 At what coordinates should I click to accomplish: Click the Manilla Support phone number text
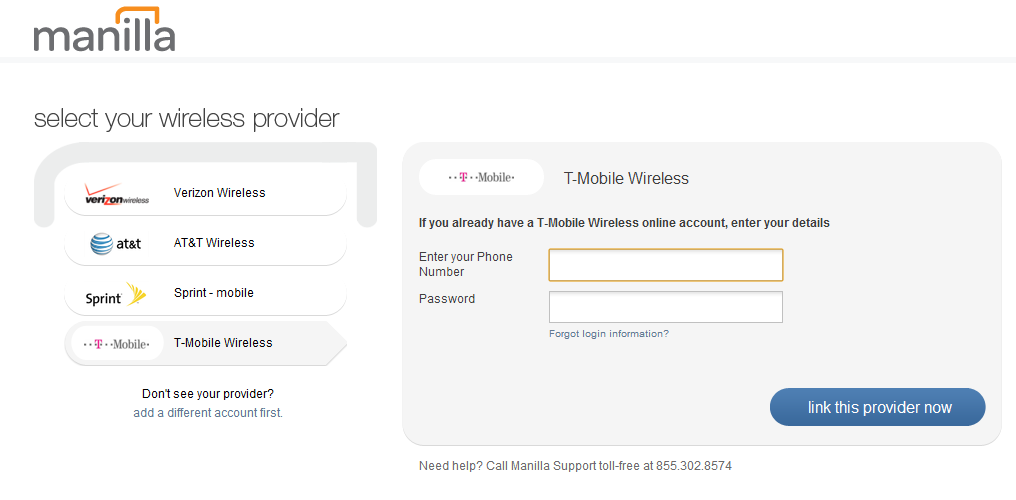[693, 465]
